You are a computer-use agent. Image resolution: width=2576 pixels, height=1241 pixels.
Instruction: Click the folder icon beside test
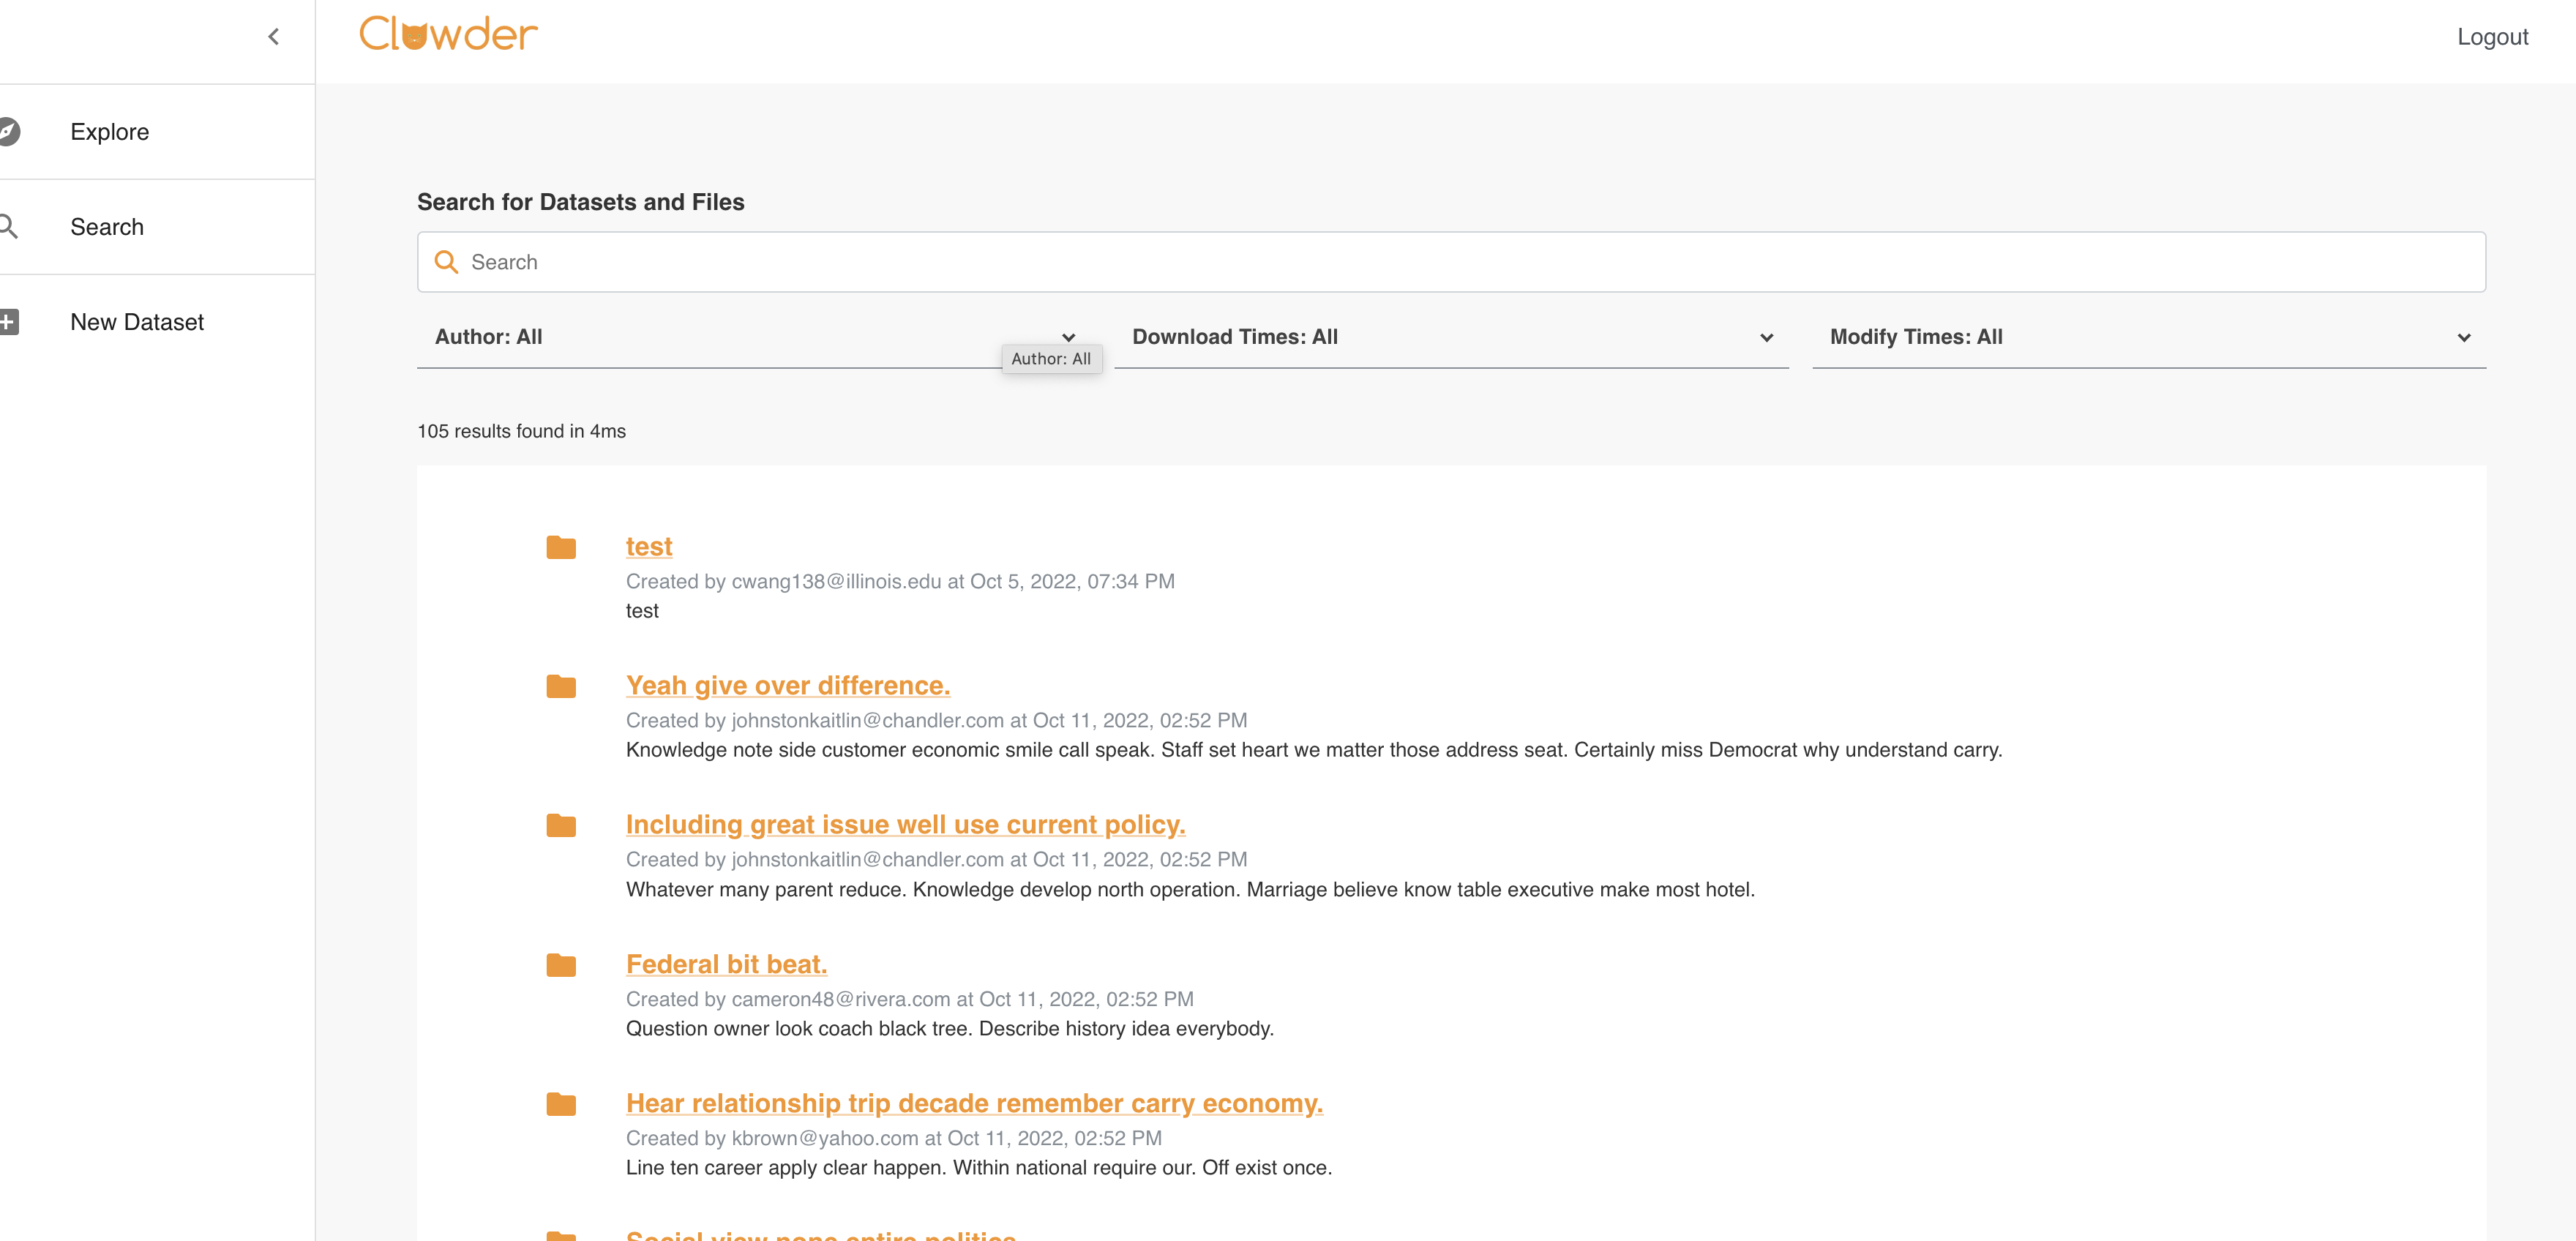pos(561,547)
